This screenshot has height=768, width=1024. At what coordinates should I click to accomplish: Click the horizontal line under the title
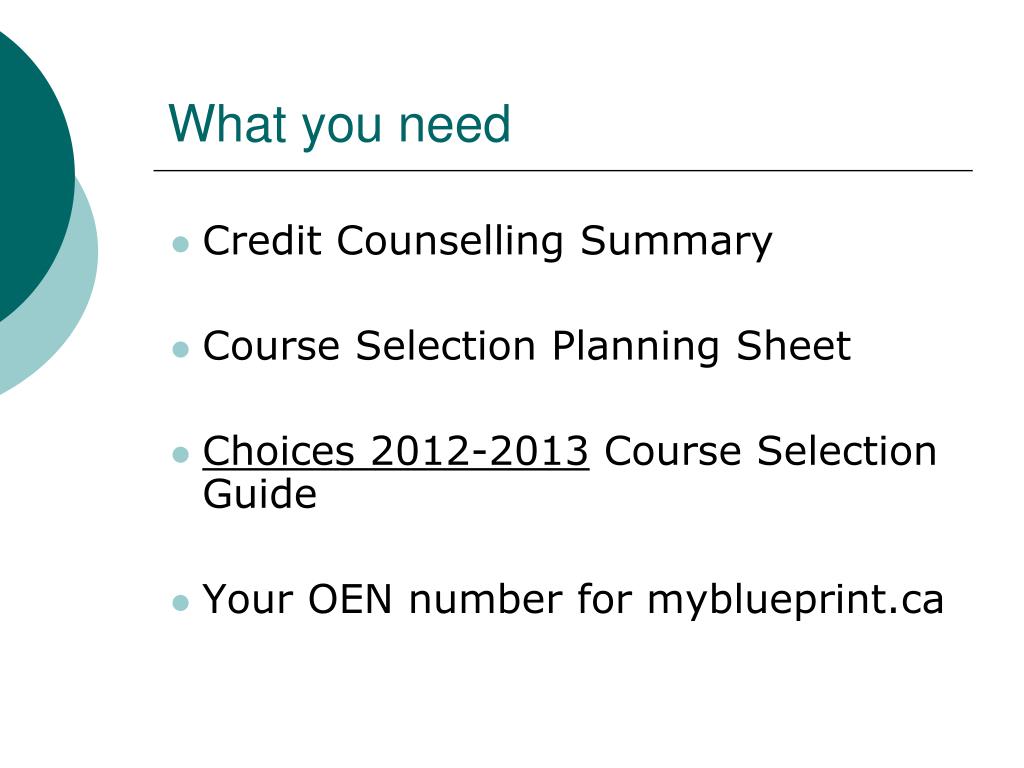pos(563,170)
